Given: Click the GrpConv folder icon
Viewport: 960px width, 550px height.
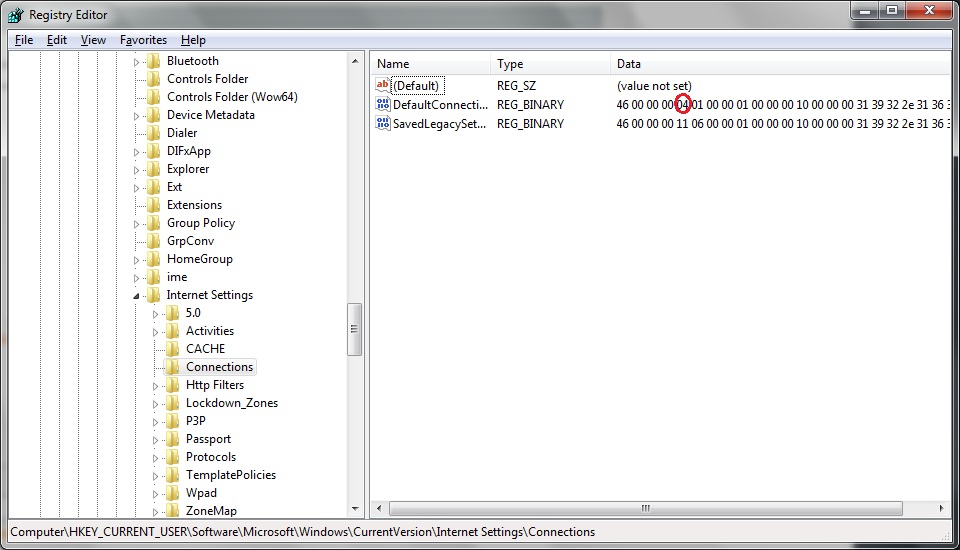Looking at the screenshot, I should (x=154, y=241).
